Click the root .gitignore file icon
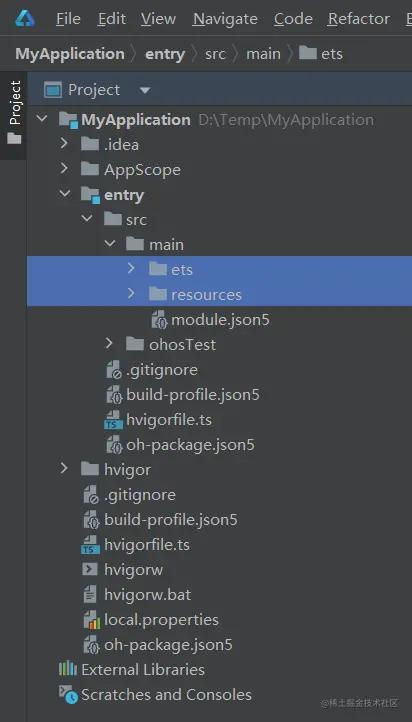 pos(91,495)
